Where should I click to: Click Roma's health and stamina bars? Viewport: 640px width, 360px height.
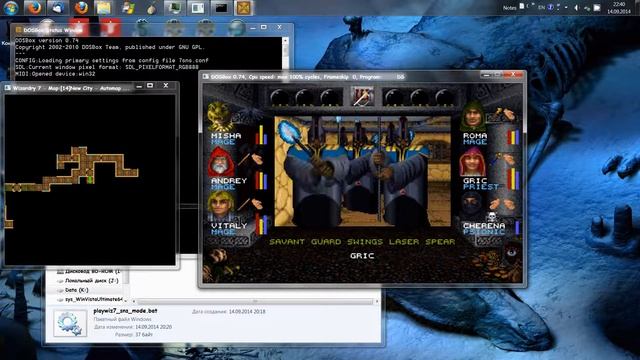(513, 137)
